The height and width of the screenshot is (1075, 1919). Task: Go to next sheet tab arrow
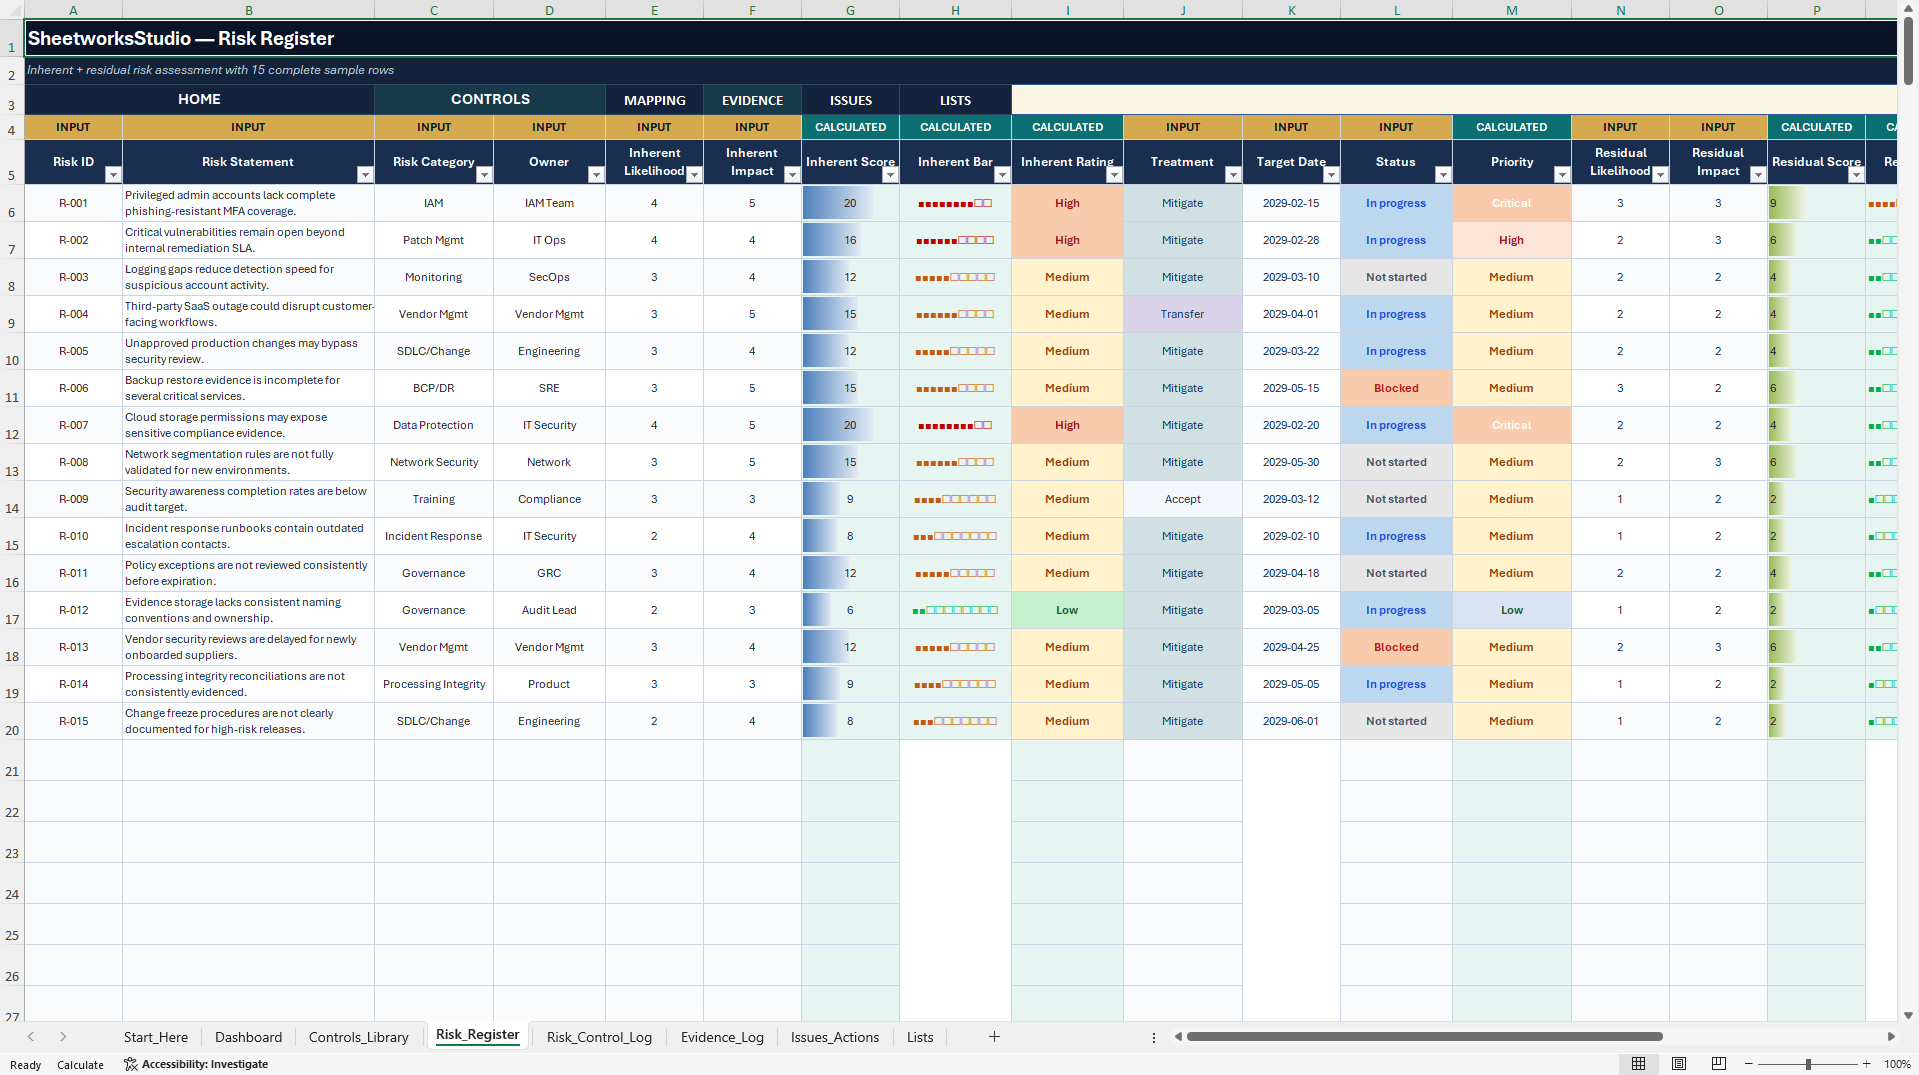coord(63,1037)
